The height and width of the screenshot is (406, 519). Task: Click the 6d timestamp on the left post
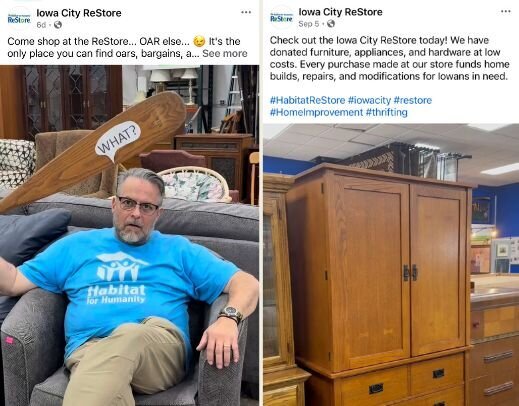click(x=41, y=25)
